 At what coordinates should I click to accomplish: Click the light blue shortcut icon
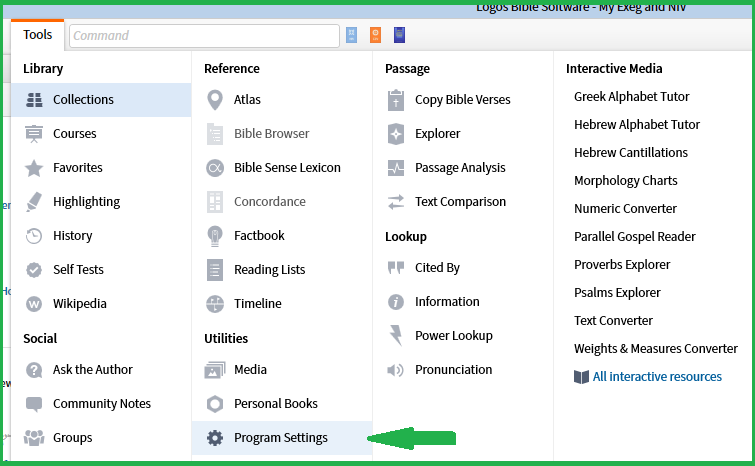pyautogui.click(x=351, y=35)
